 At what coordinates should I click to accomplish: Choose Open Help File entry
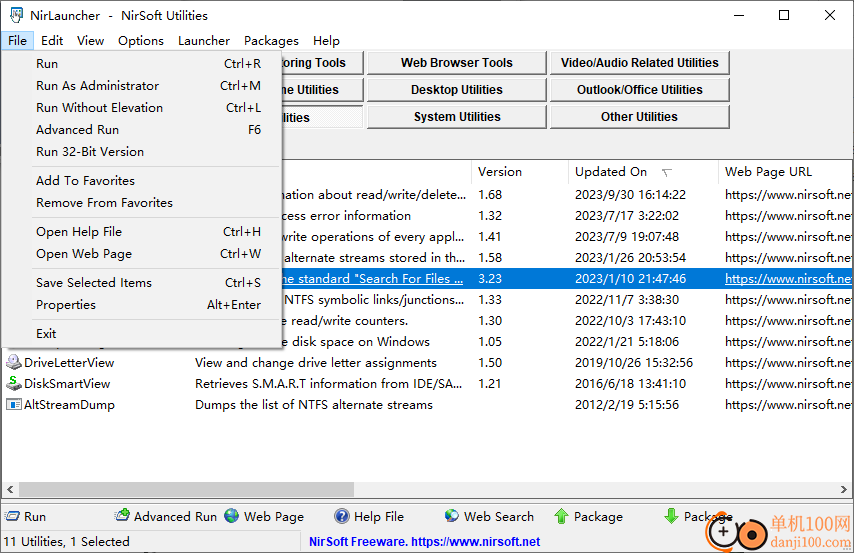[142, 232]
